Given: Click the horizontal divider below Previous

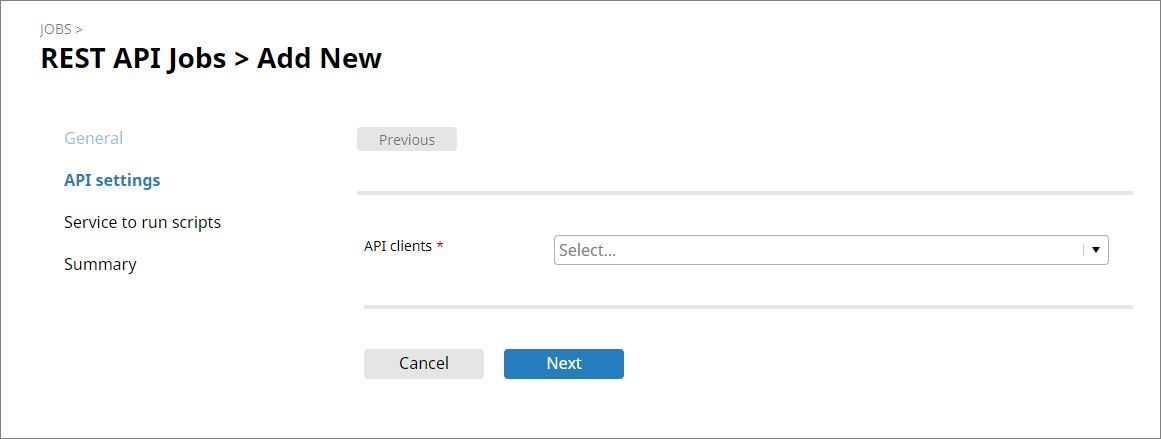Looking at the screenshot, I should click(744, 192).
